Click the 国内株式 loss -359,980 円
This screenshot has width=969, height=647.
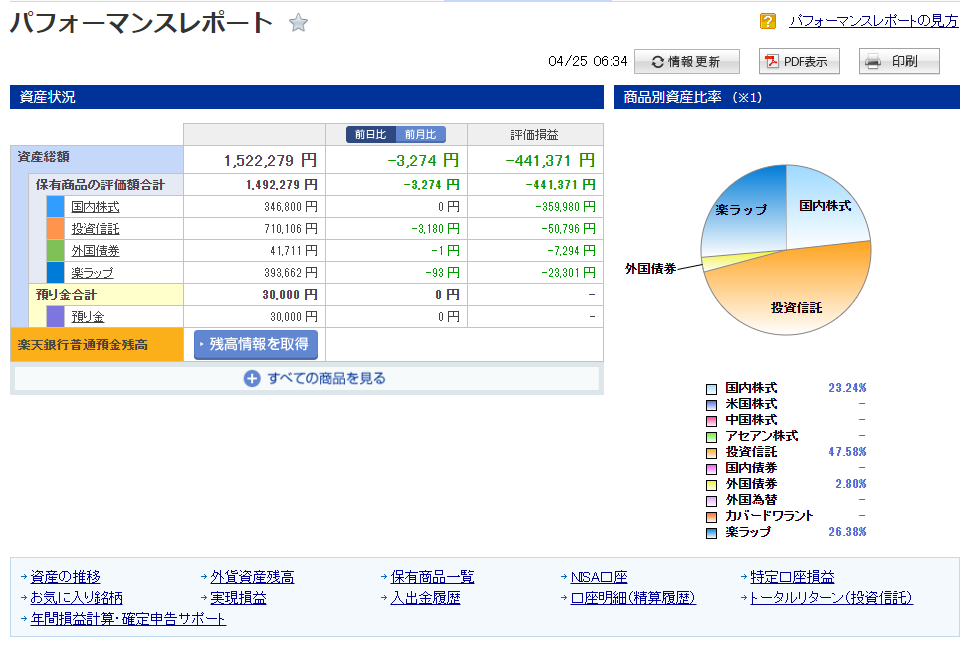point(565,206)
